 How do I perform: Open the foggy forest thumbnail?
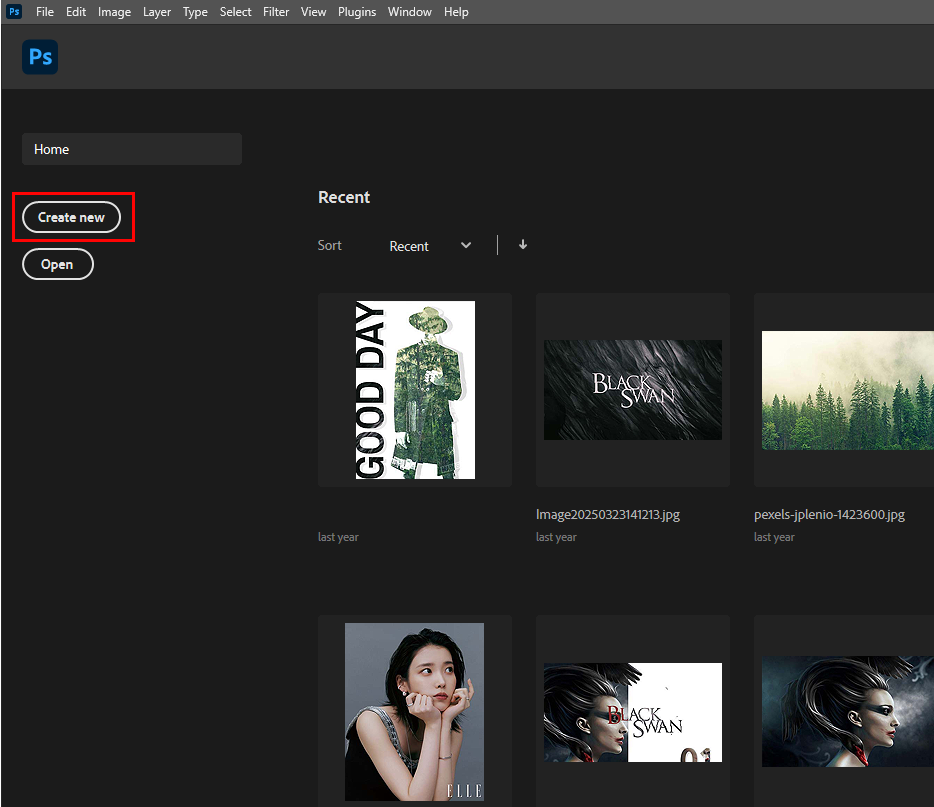point(848,390)
